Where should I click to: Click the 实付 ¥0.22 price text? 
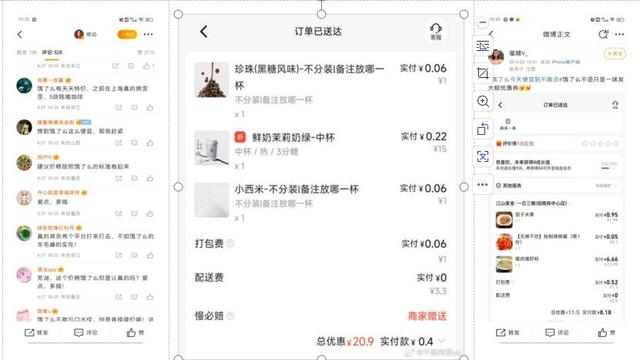(424, 136)
